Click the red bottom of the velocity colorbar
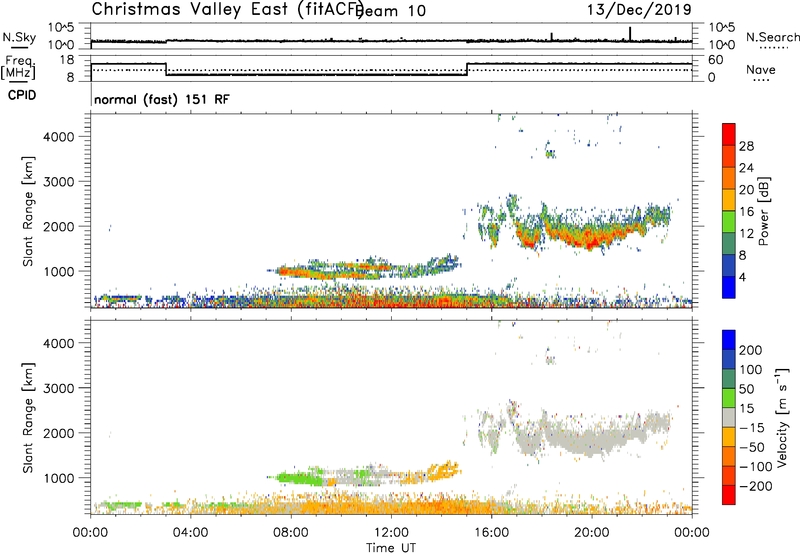This screenshot has width=800, height=554. pyautogui.click(x=729, y=495)
